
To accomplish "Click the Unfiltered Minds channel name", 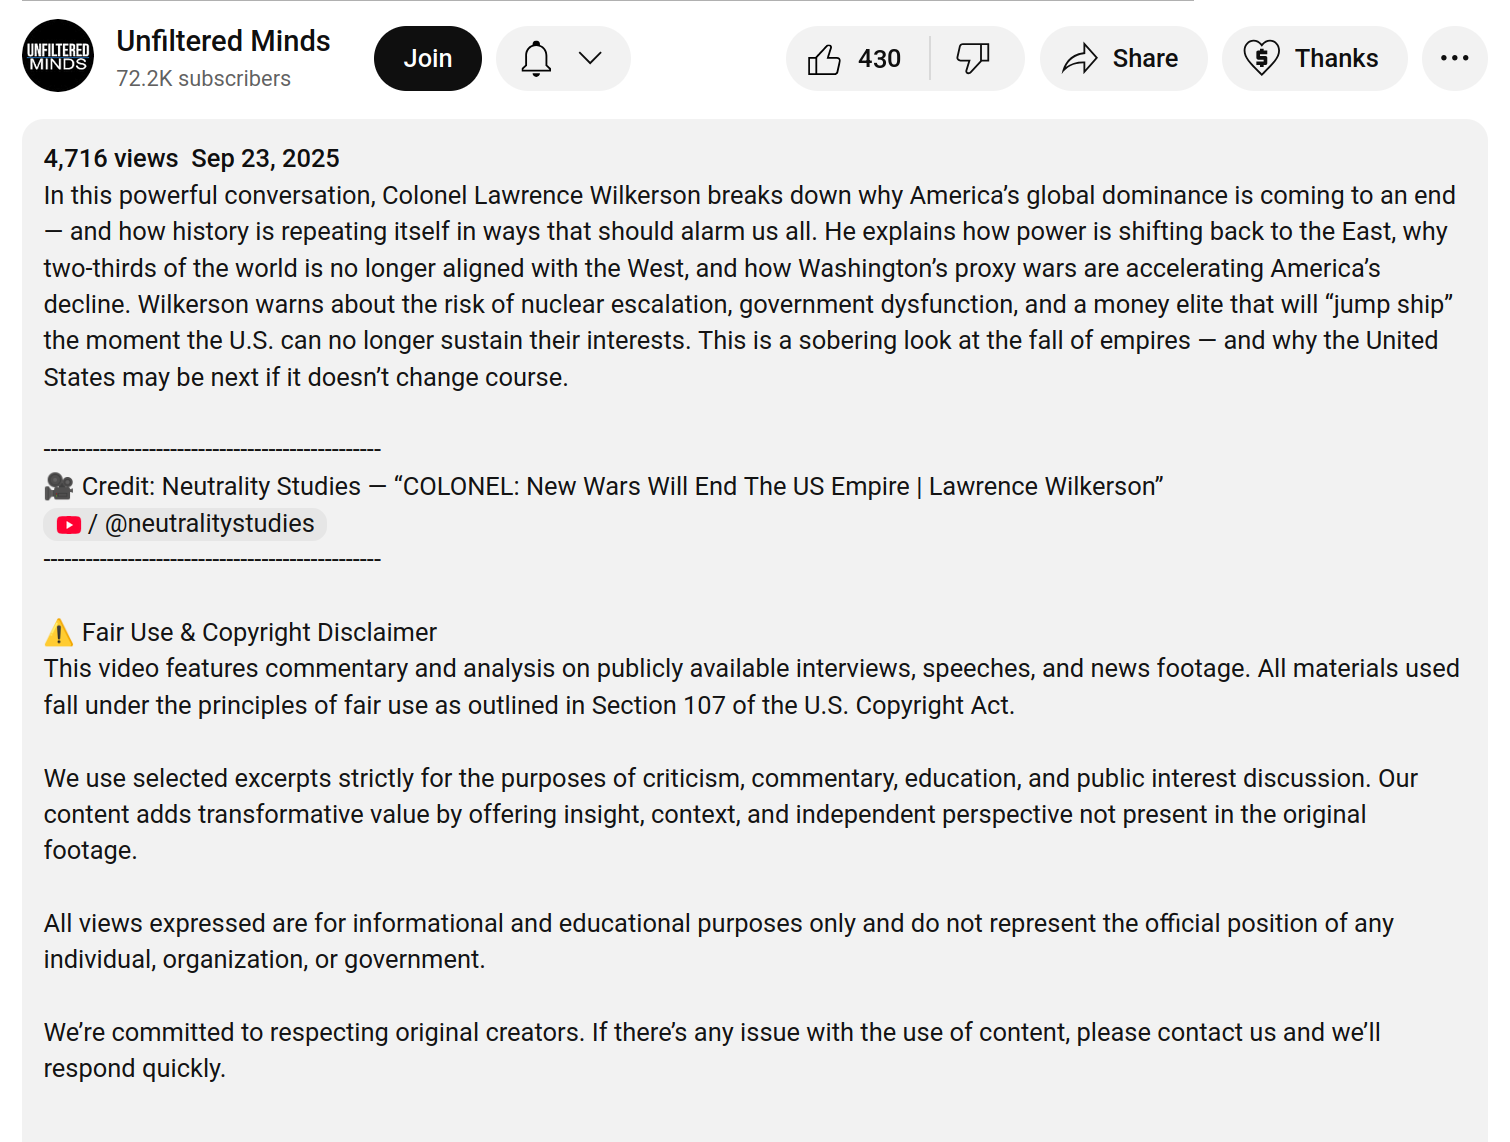I will (x=223, y=41).
